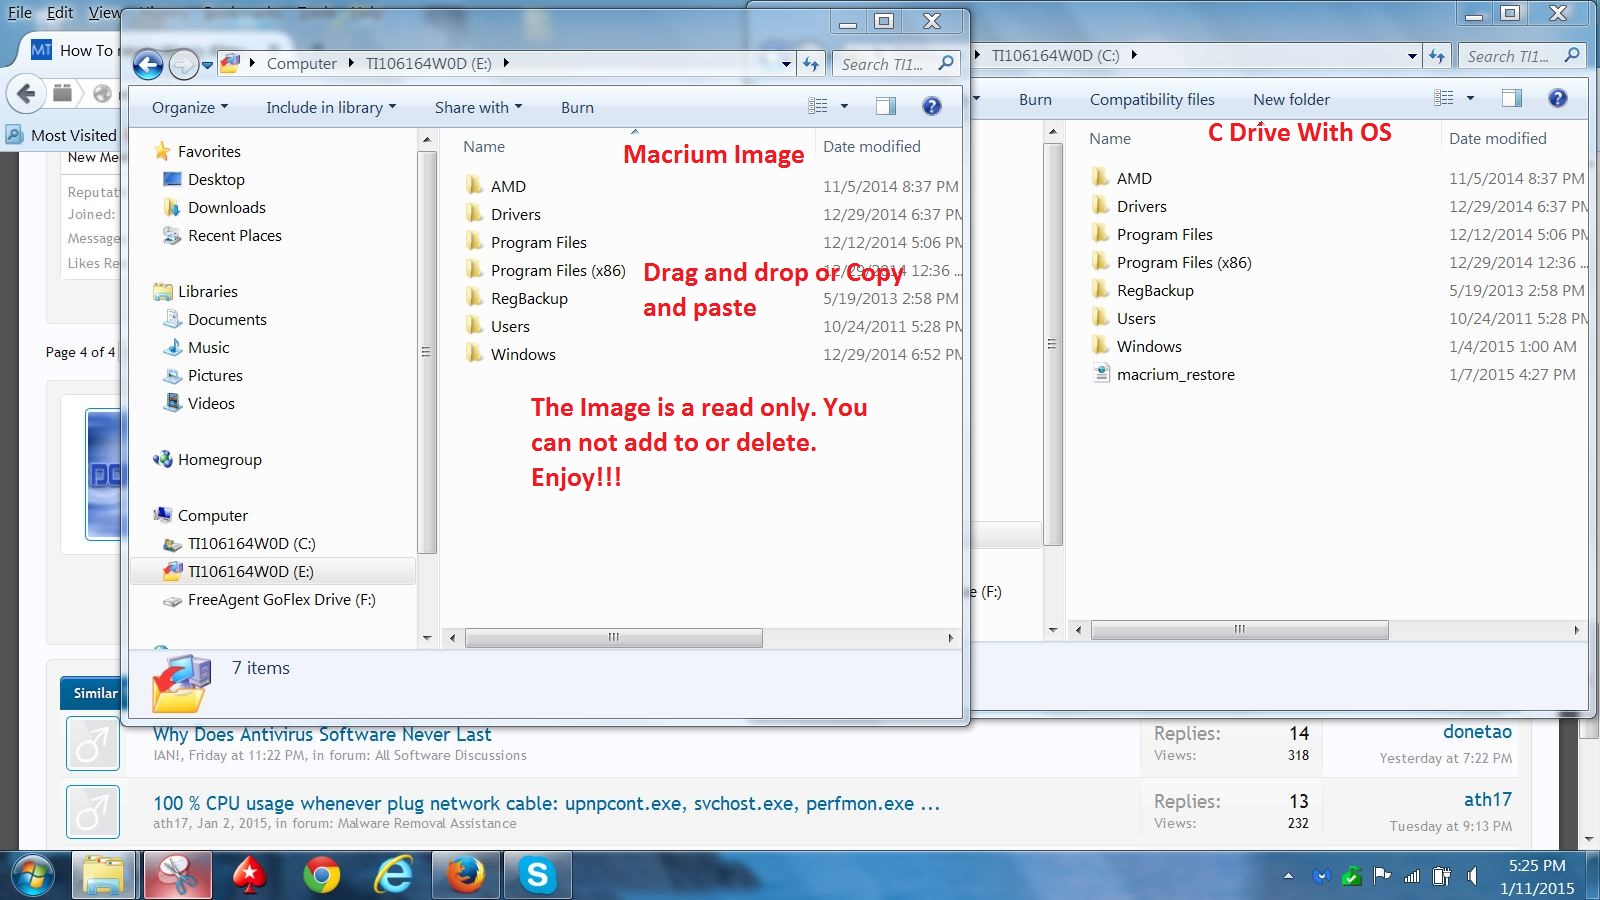
Task: Open 'Why Does Antivirus Software Never Last' thread
Action: click(322, 734)
